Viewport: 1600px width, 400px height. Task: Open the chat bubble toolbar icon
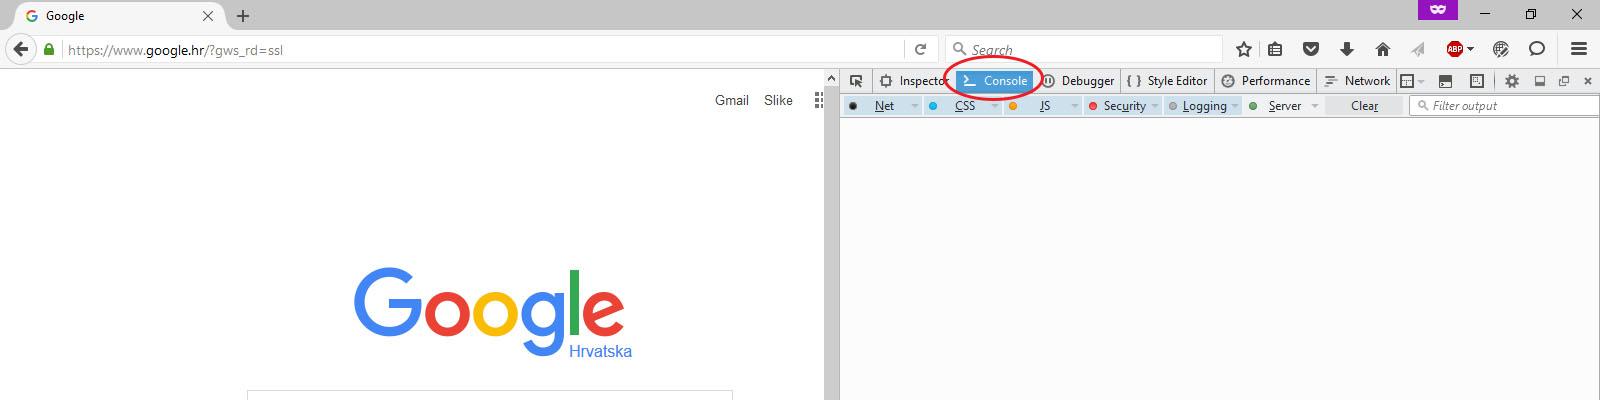coord(1537,49)
